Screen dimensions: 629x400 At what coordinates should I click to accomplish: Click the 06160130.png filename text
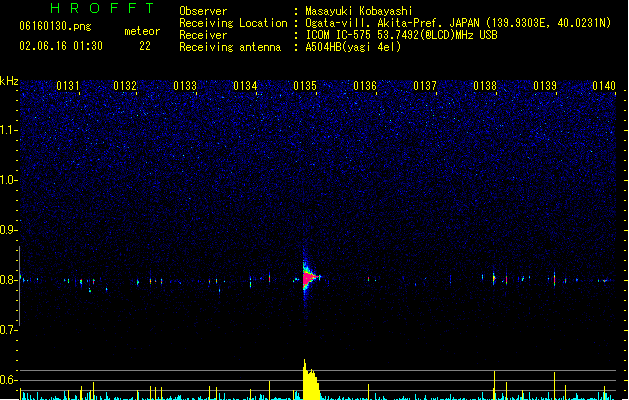(55, 26)
